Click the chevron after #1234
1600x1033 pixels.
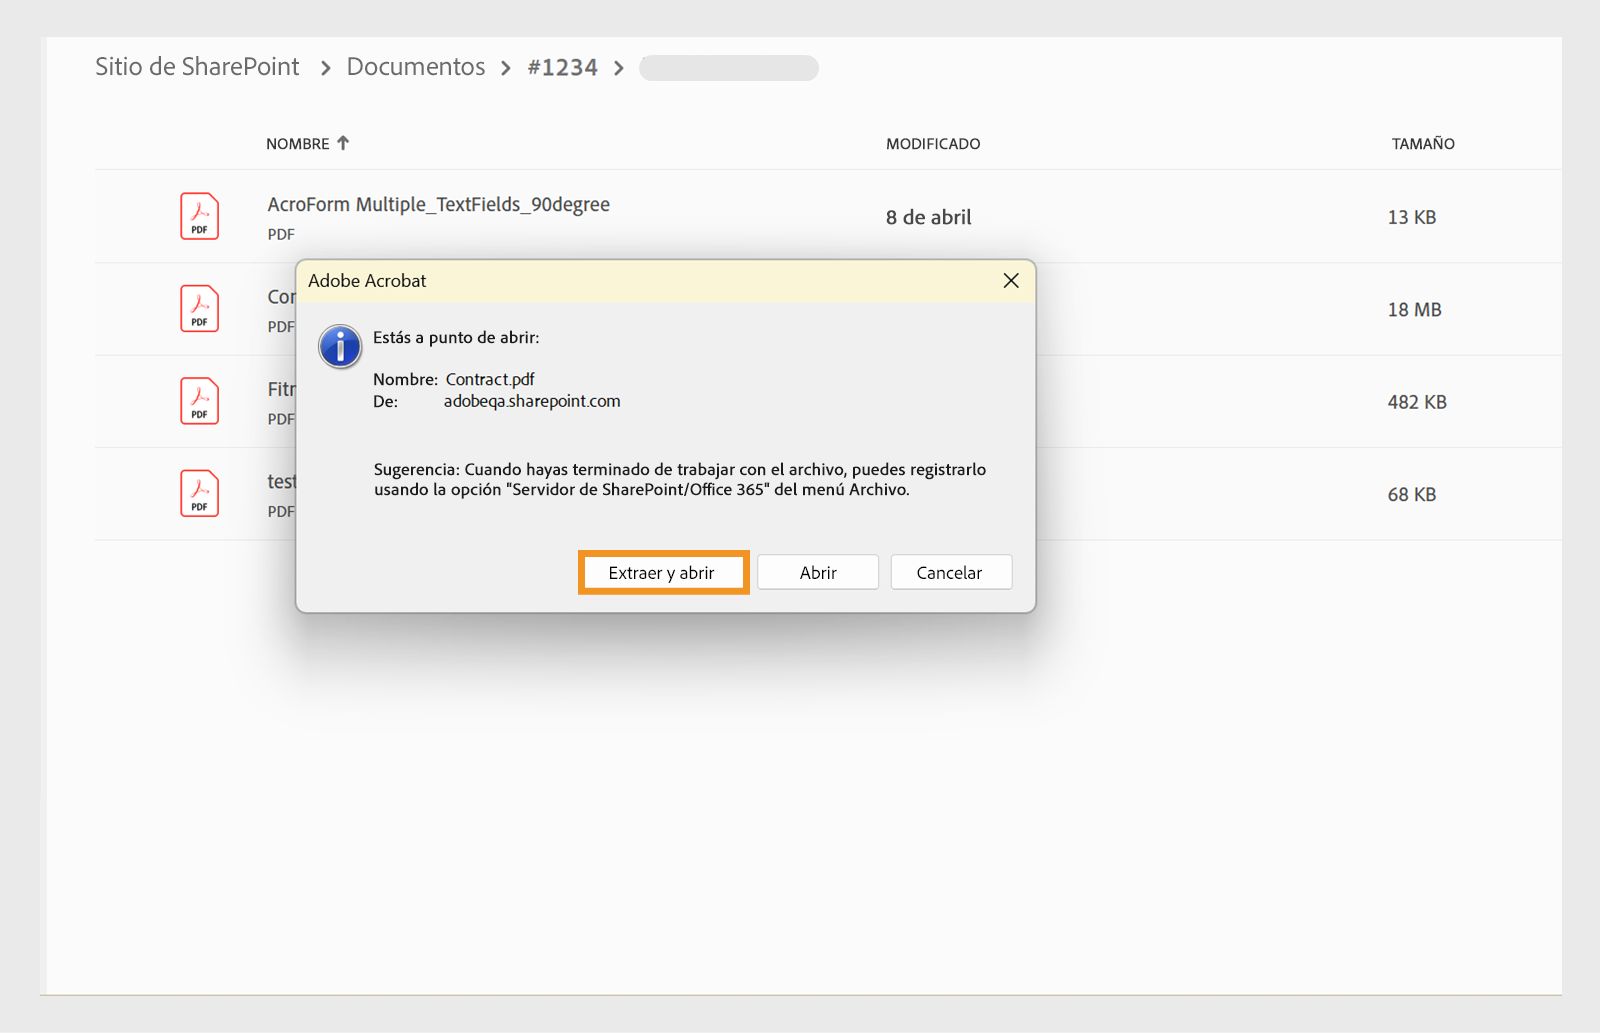(x=620, y=68)
